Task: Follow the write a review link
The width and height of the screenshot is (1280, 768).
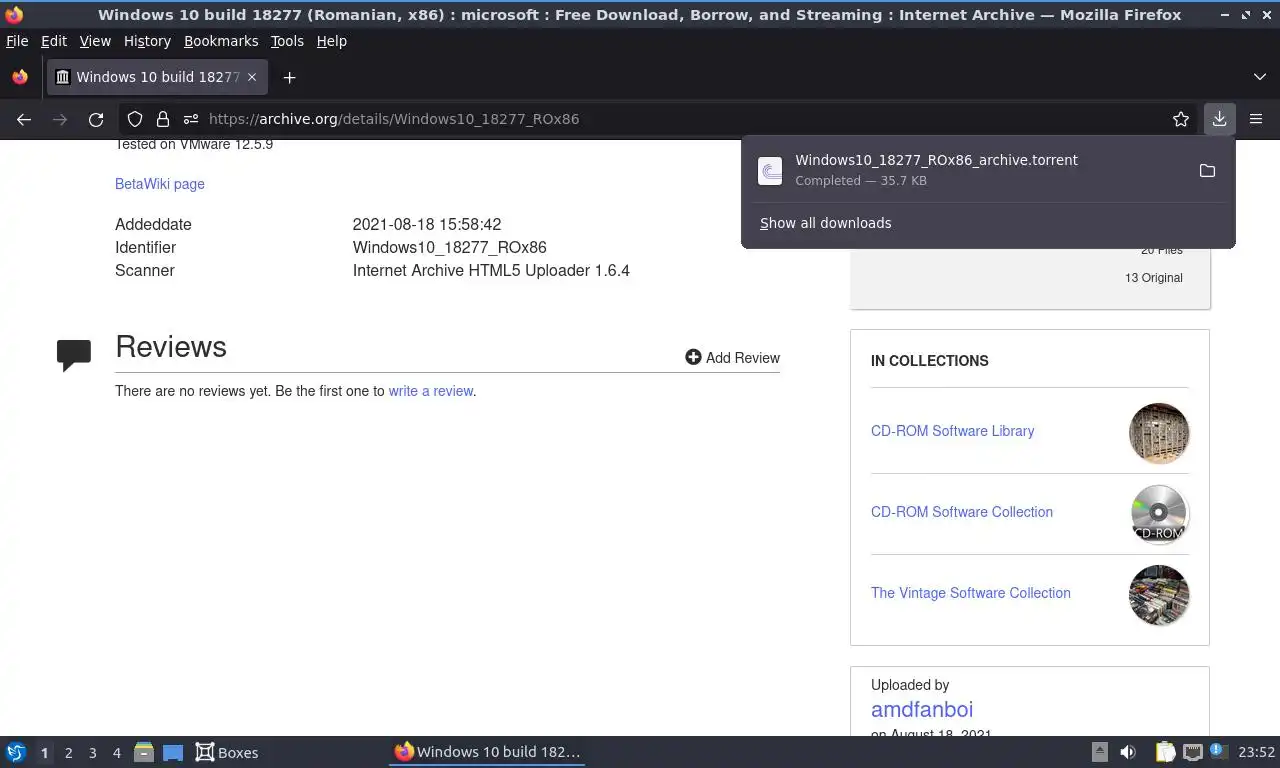Action: (x=431, y=391)
